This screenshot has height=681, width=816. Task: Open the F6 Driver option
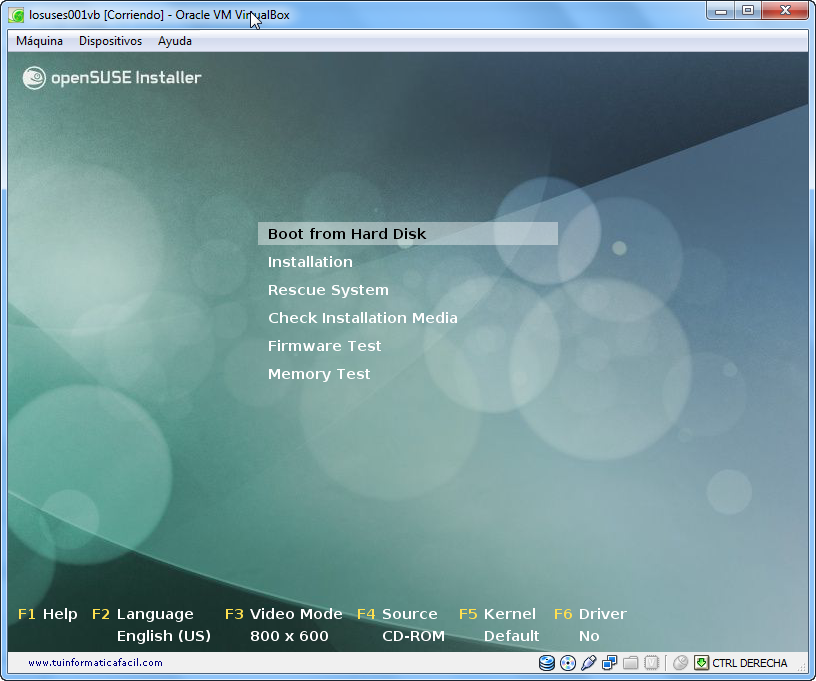point(590,614)
